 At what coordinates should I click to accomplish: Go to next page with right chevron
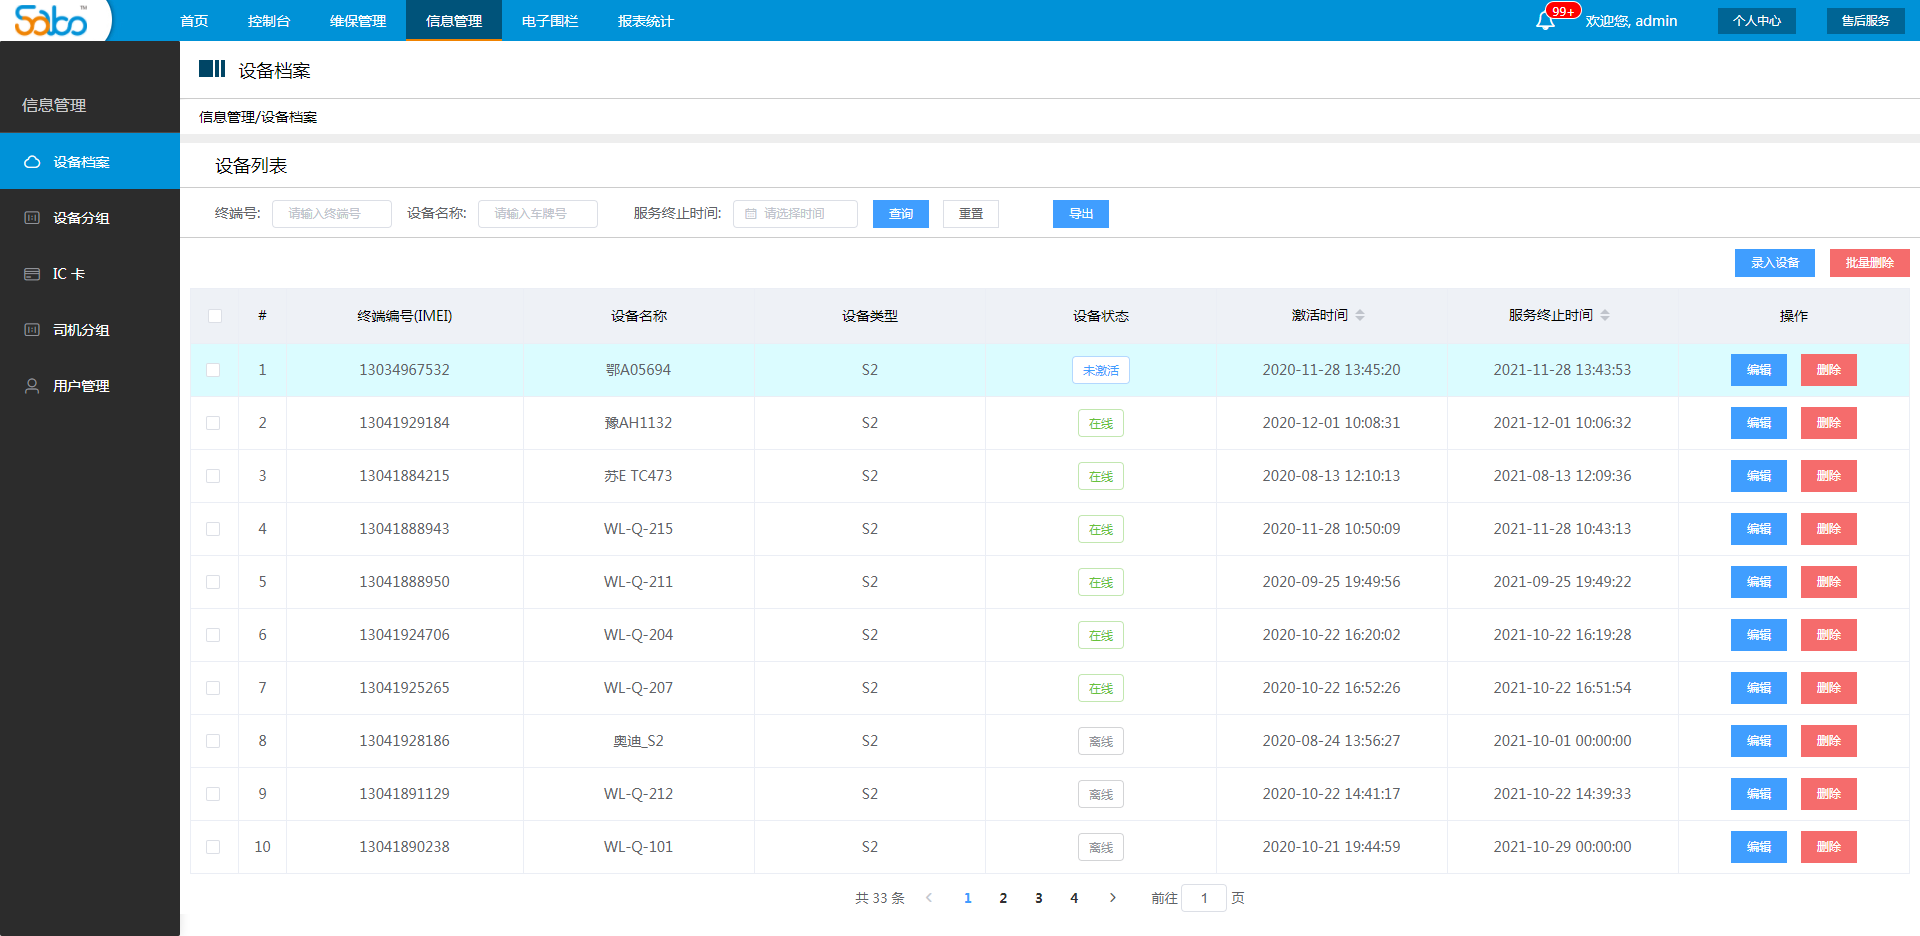click(x=1112, y=898)
